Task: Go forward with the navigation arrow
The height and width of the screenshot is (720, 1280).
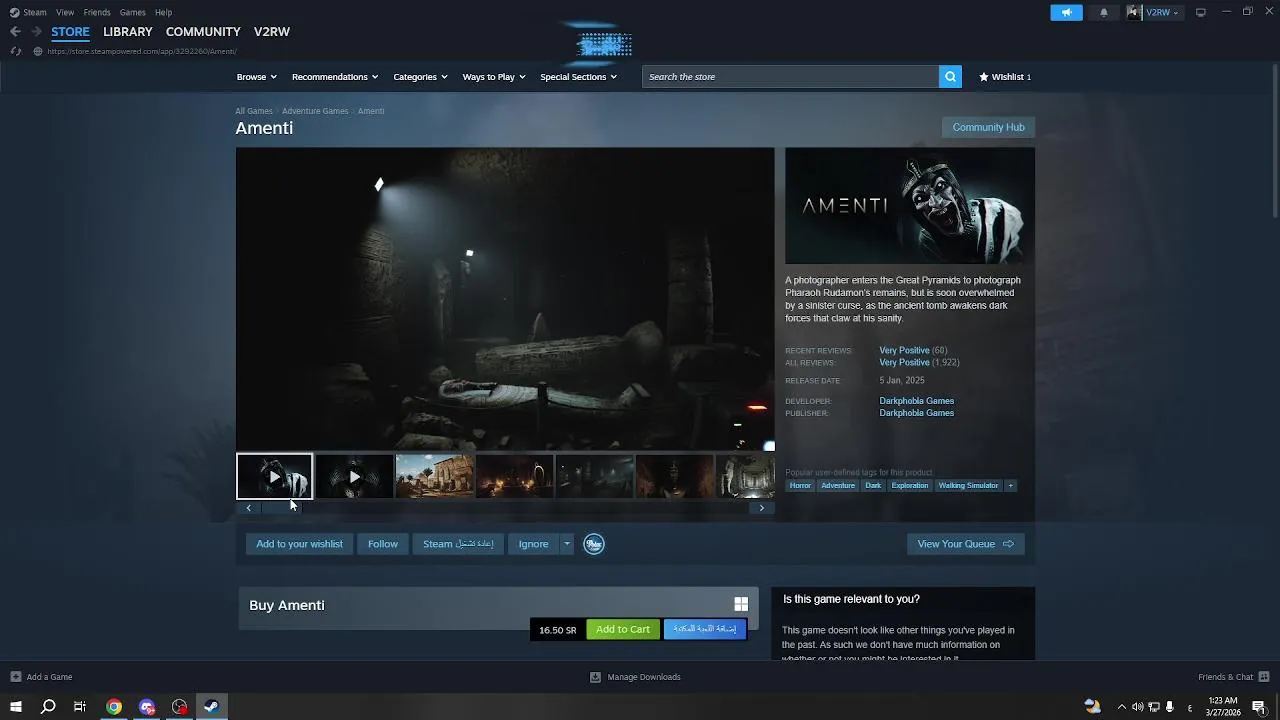Action: pyautogui.click(x=36, y=31)
